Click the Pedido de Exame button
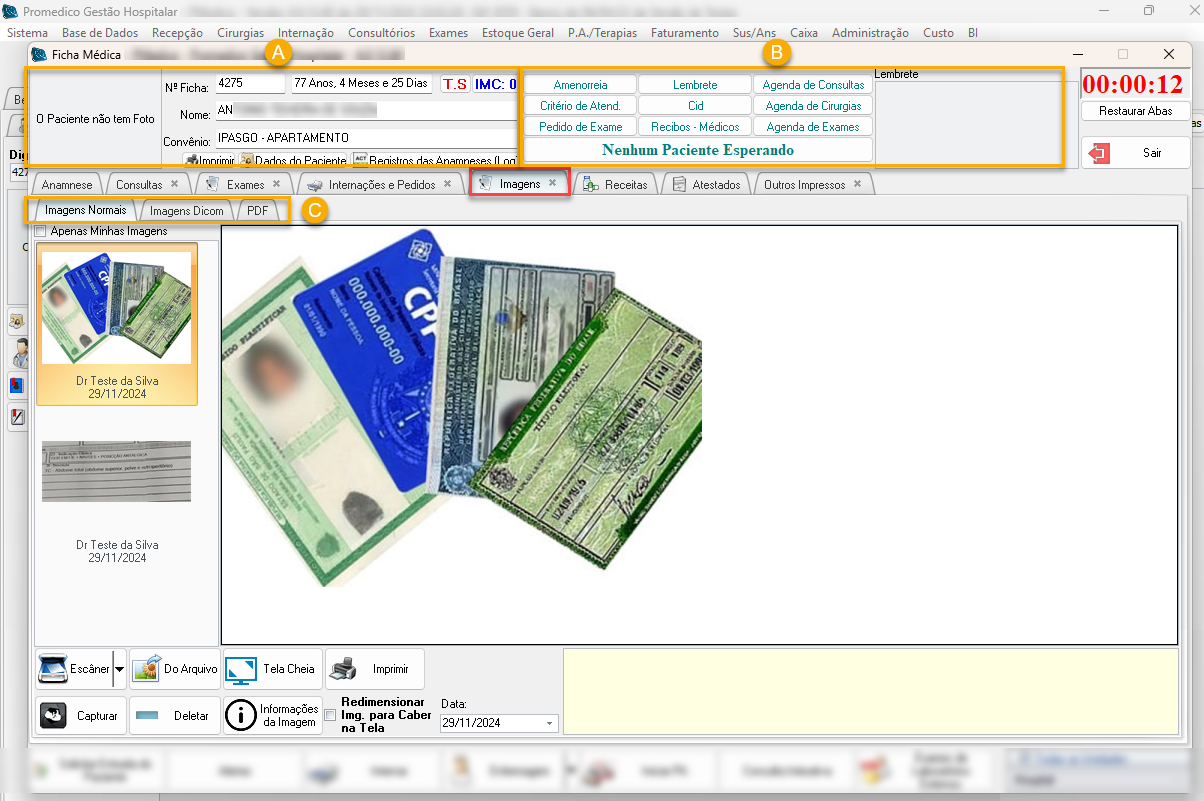Viewport: 1204px width, 801px height. pos(580,127)
